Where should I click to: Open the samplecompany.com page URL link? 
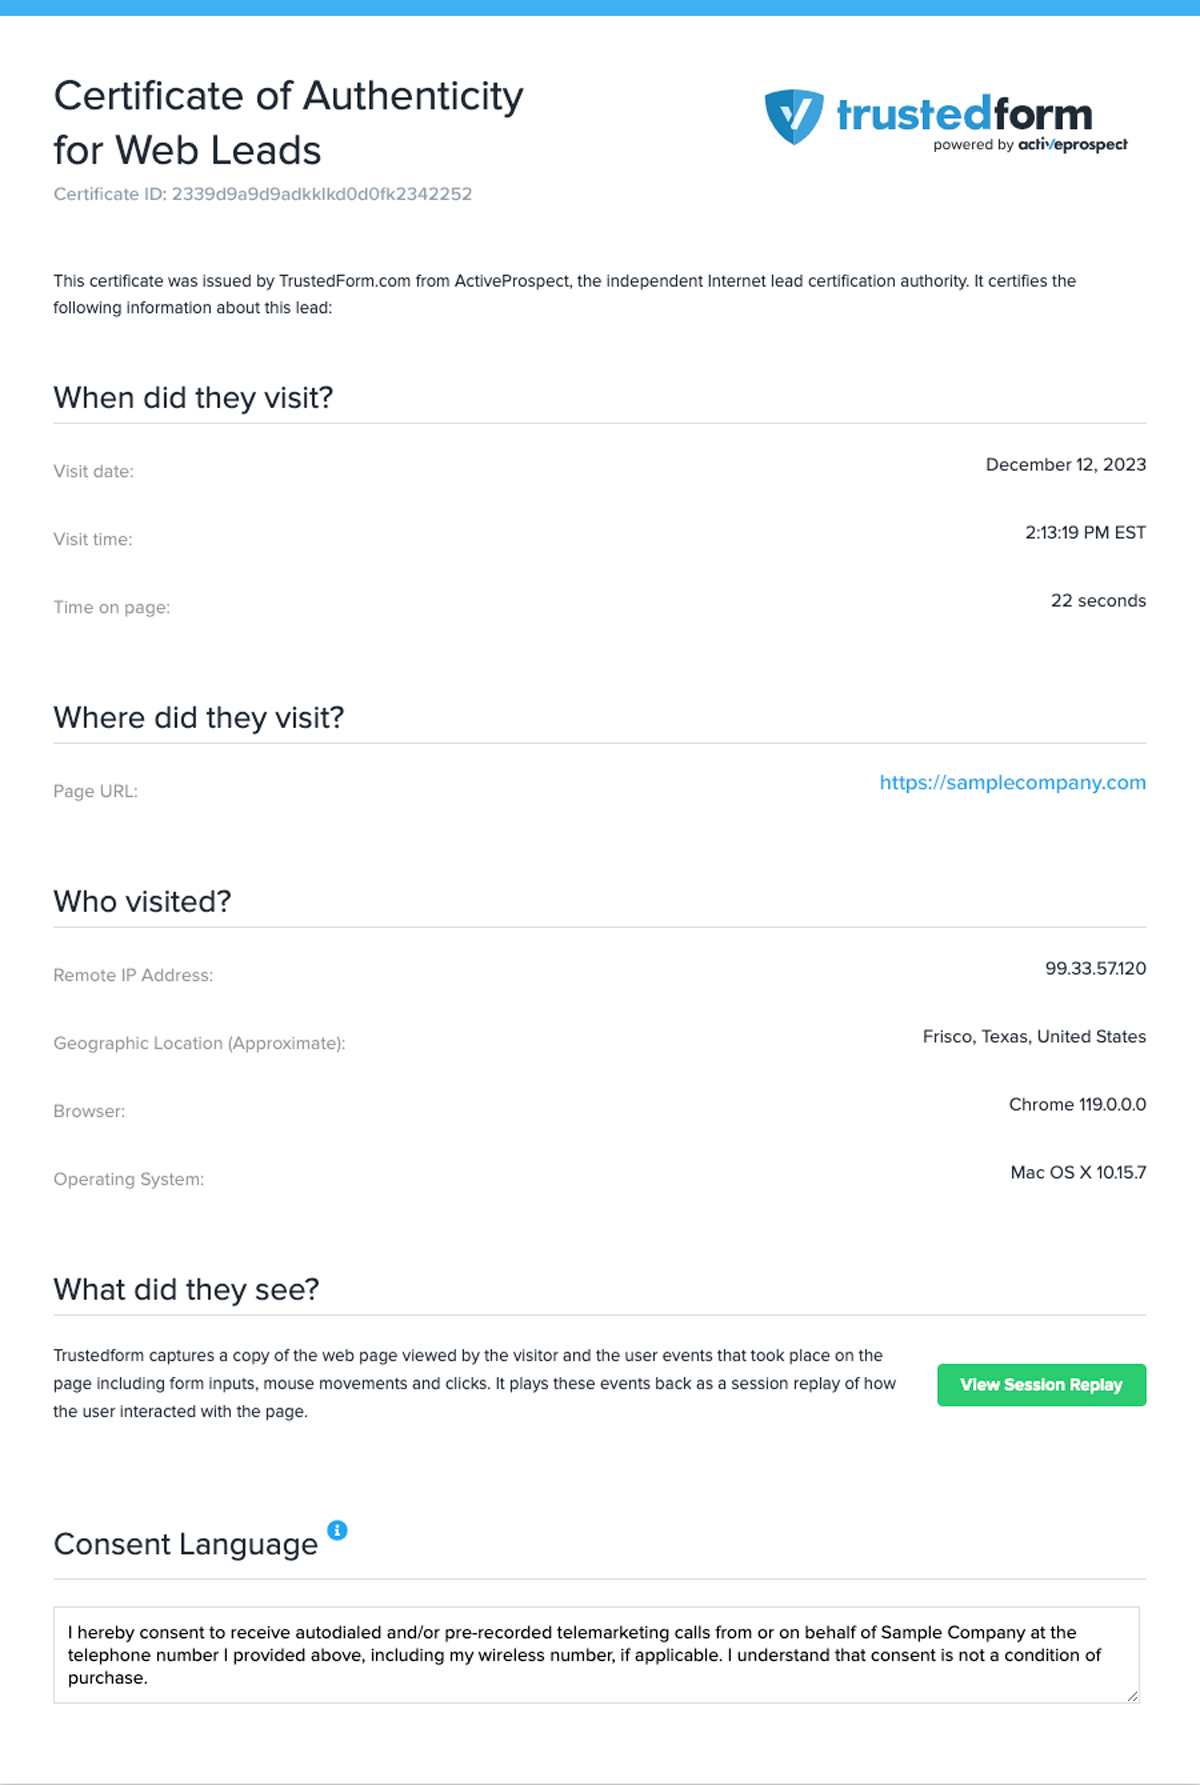tap(1012, 783)
